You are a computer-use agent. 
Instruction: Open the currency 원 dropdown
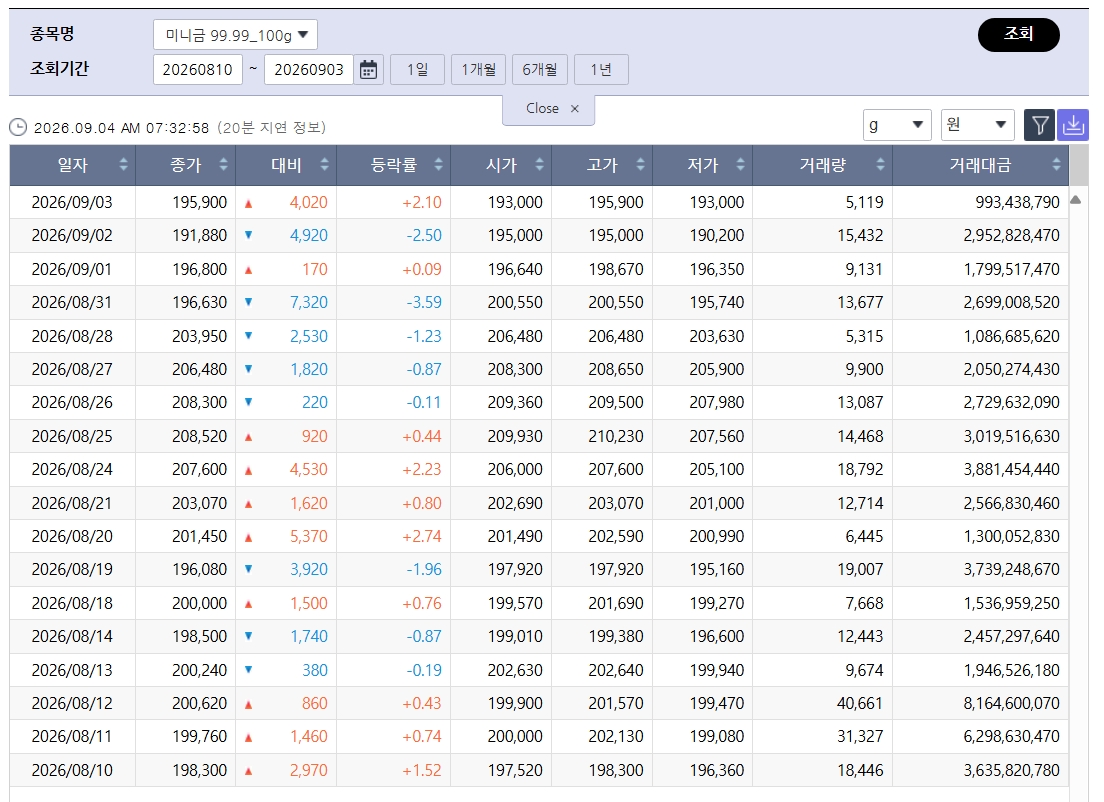[977, 125]
